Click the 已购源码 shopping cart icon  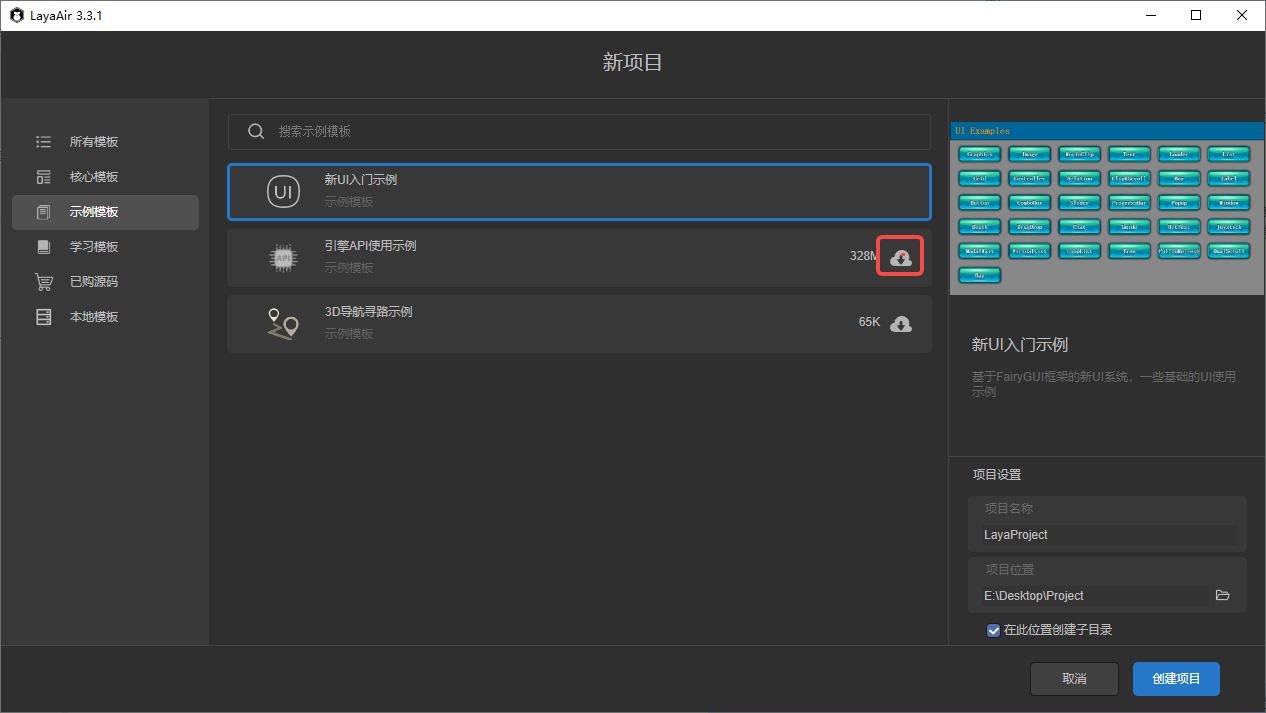coord(43,282)
